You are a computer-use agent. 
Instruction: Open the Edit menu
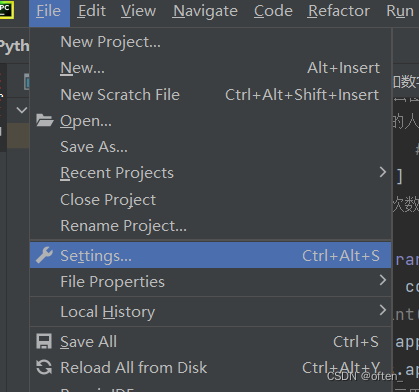coord(92,11)
